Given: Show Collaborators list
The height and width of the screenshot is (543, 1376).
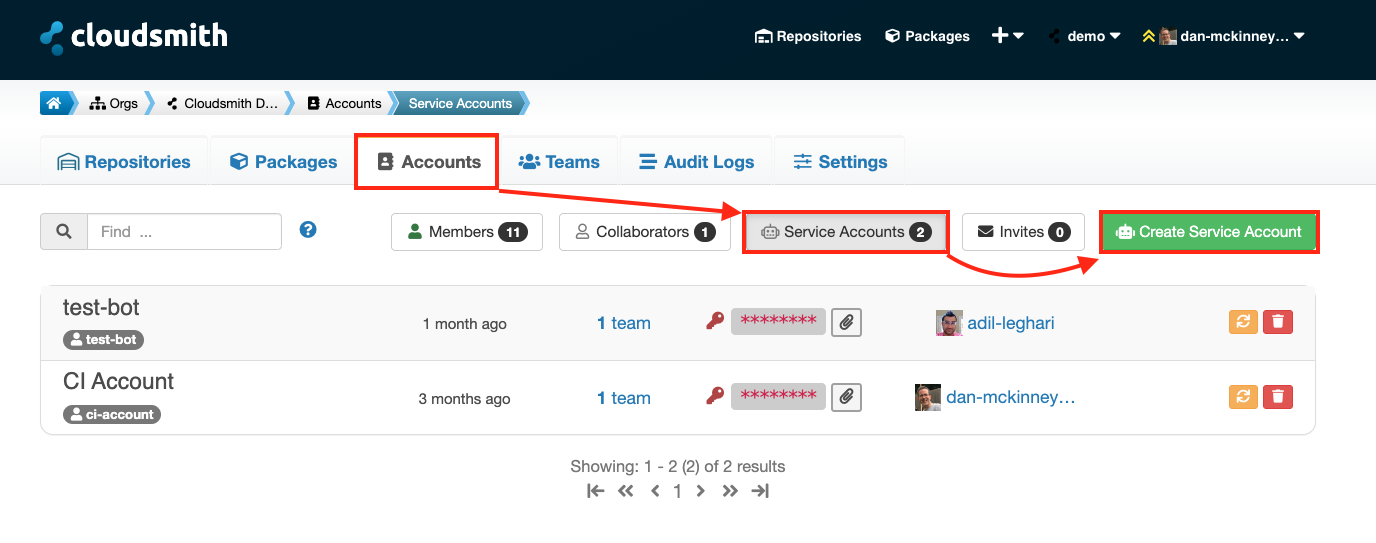Looking at the screenshot, I should [x=645, y=232].
